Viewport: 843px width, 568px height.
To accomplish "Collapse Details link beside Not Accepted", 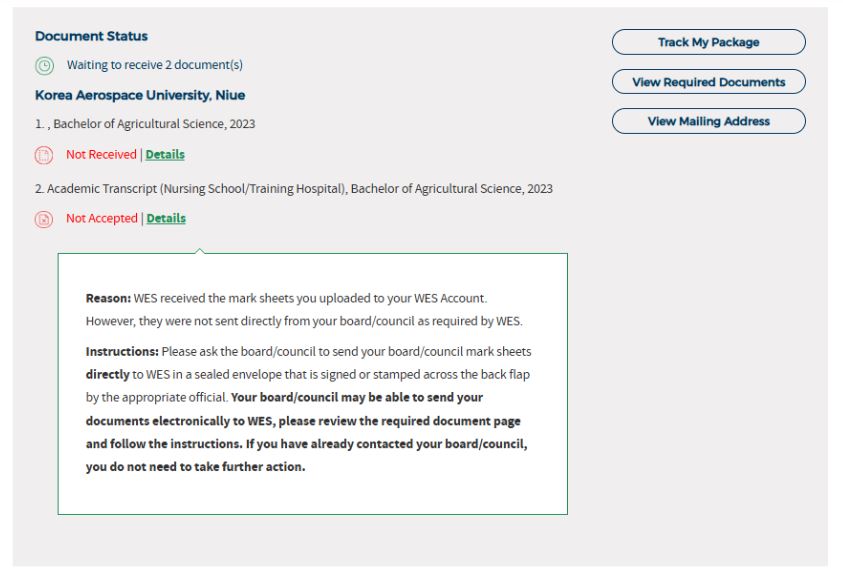I will tap(166, 218).
